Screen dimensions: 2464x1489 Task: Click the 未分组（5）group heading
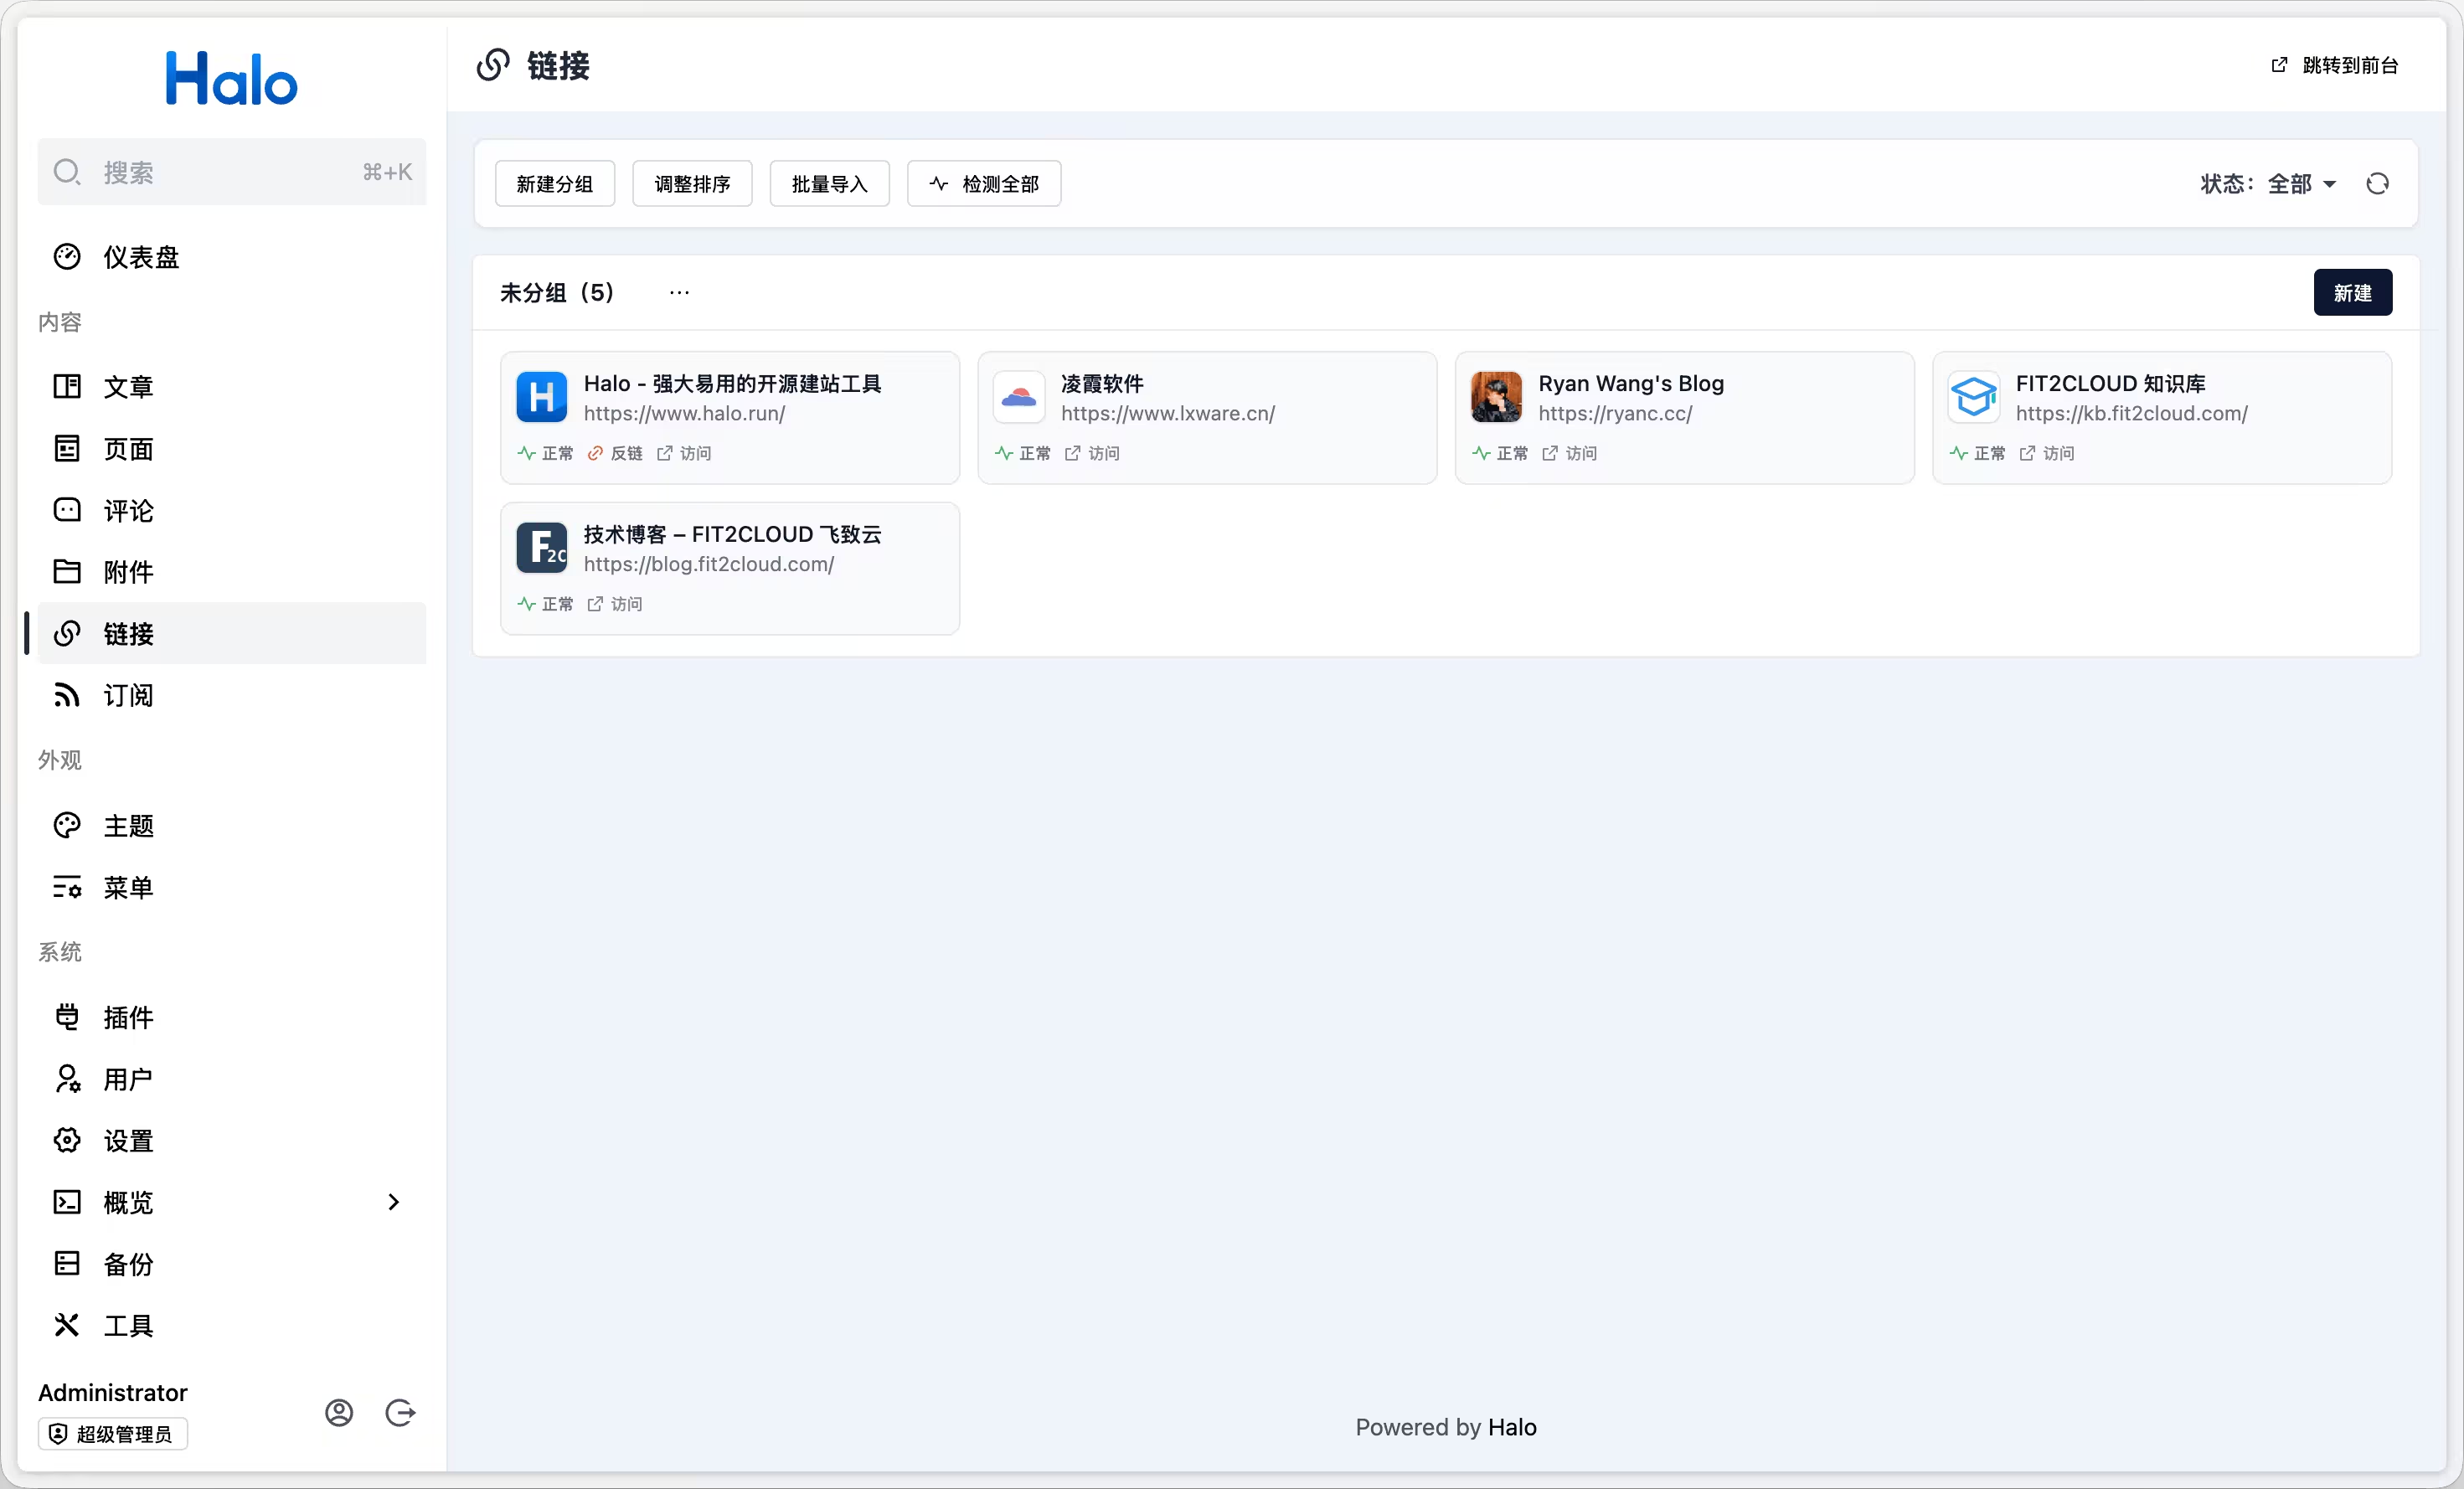click(x=557, y=293)
